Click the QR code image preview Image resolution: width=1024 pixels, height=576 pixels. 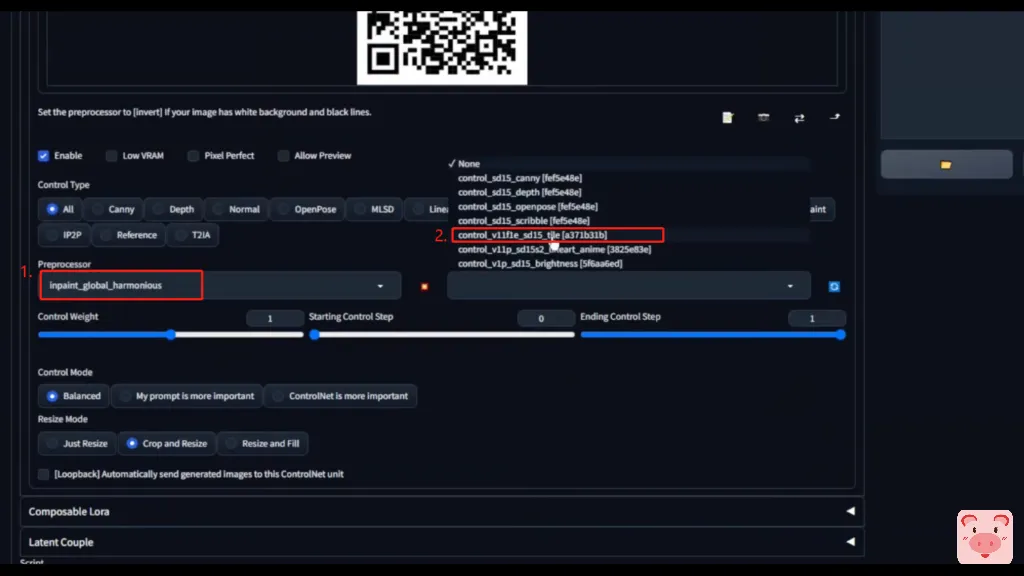(442, 47)
